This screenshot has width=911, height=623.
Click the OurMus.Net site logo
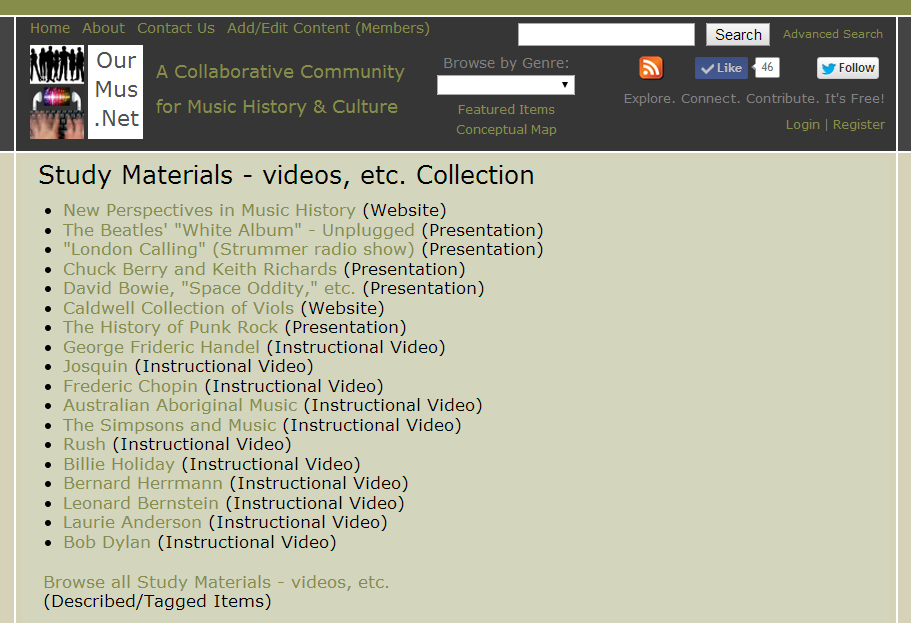(86, 92)
